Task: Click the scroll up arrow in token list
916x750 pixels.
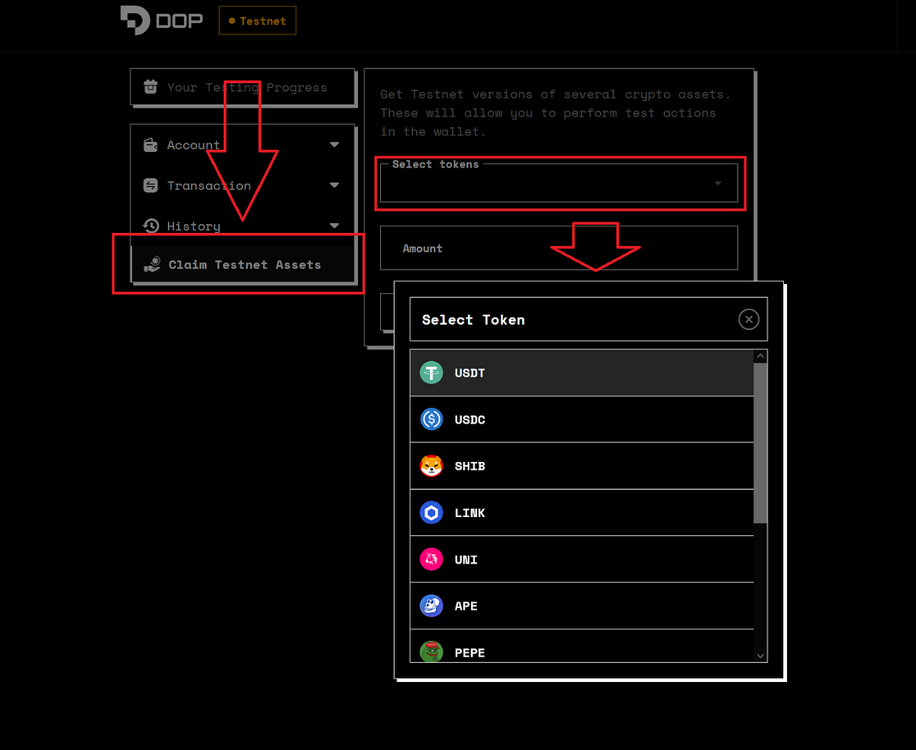Action: pos(760,357)
